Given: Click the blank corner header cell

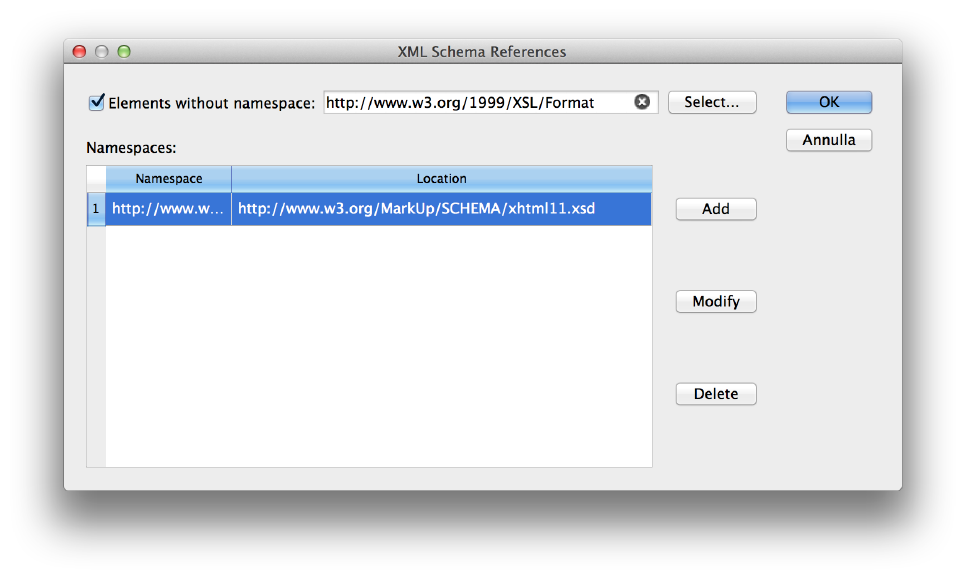Looking at the screenshot, I should click(96, 179).
